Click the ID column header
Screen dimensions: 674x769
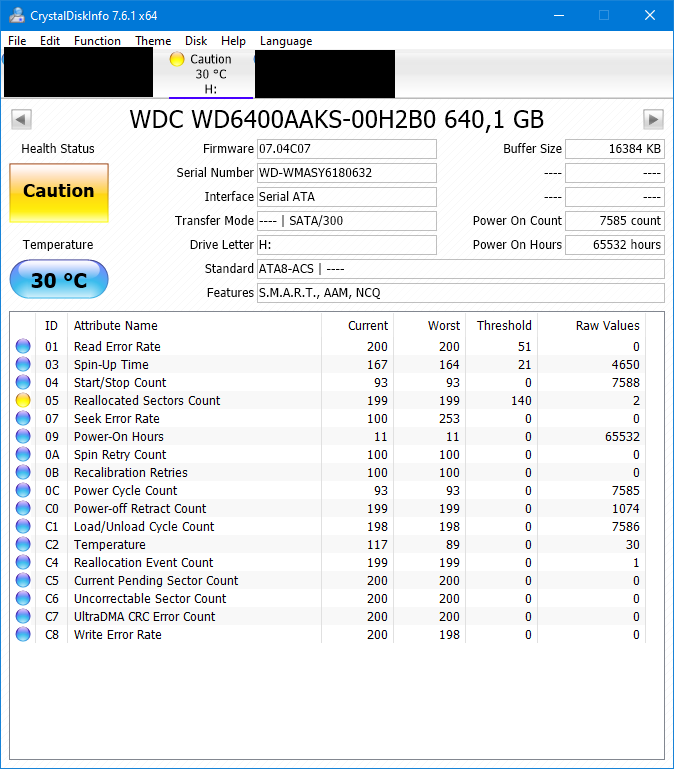[52, 326]
